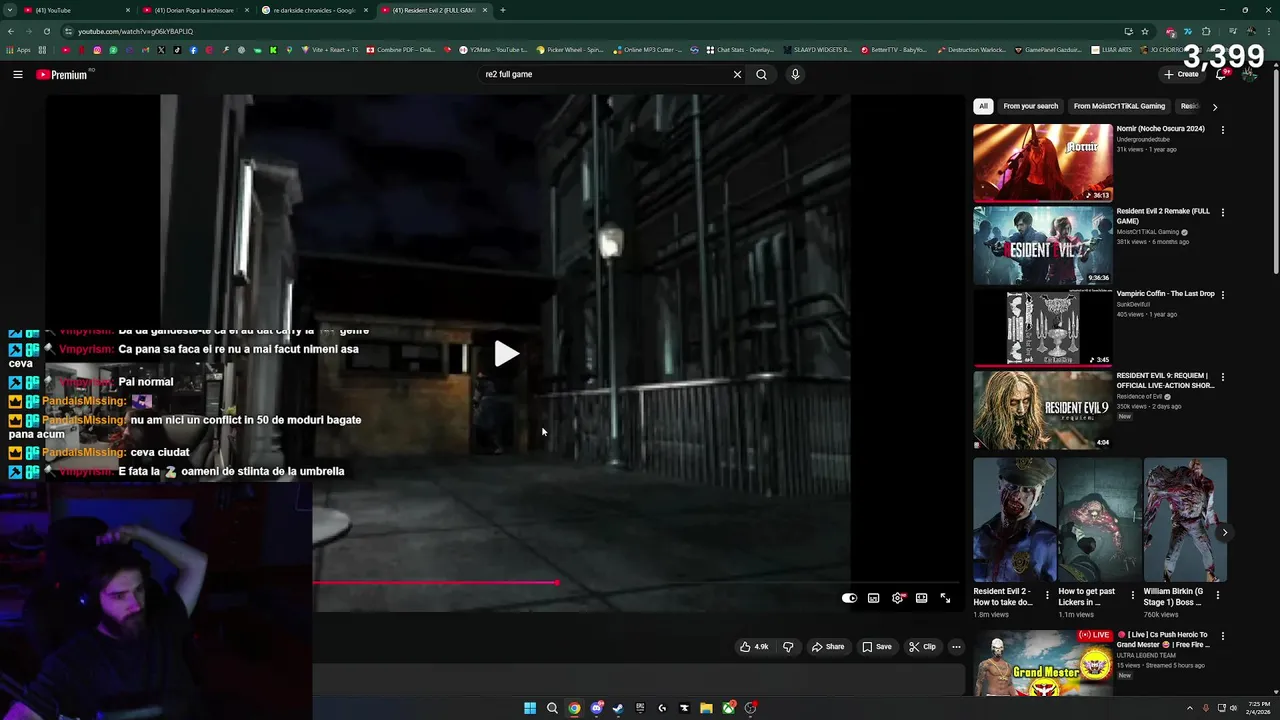Switch to the first YouTube browser tab
This screenshot has height=720, width=1280.
click(x=77, y=10)
